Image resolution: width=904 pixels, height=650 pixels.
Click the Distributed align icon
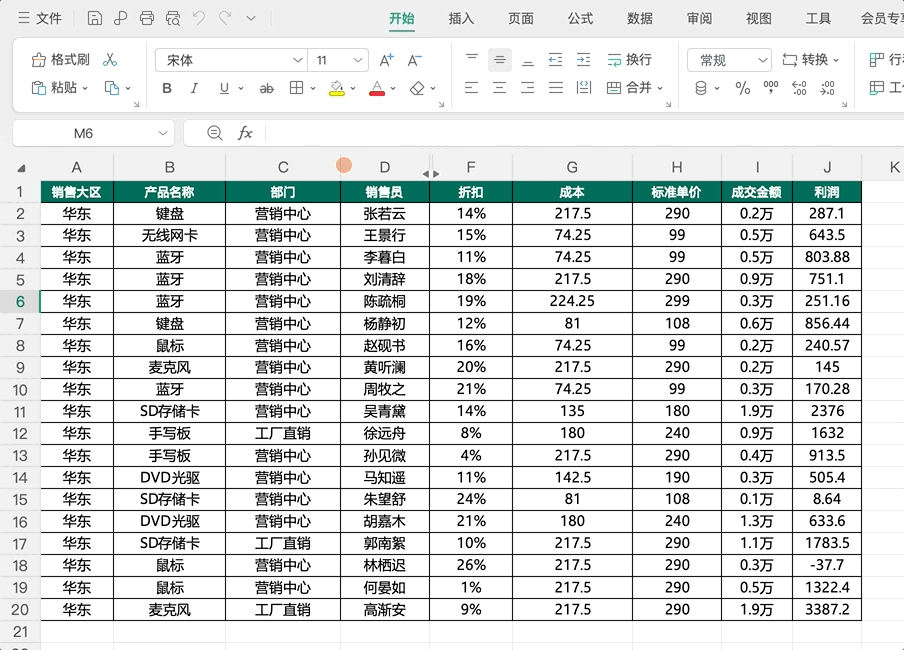[x=584, y=88]
